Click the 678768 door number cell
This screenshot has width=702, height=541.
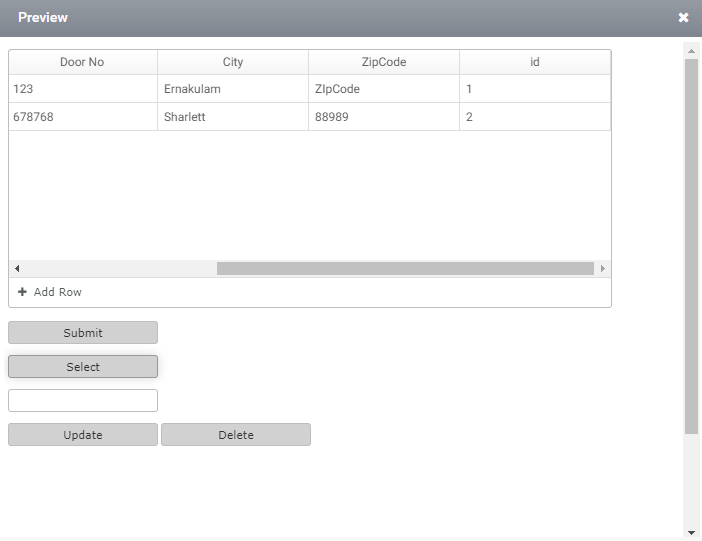[83, 117]
